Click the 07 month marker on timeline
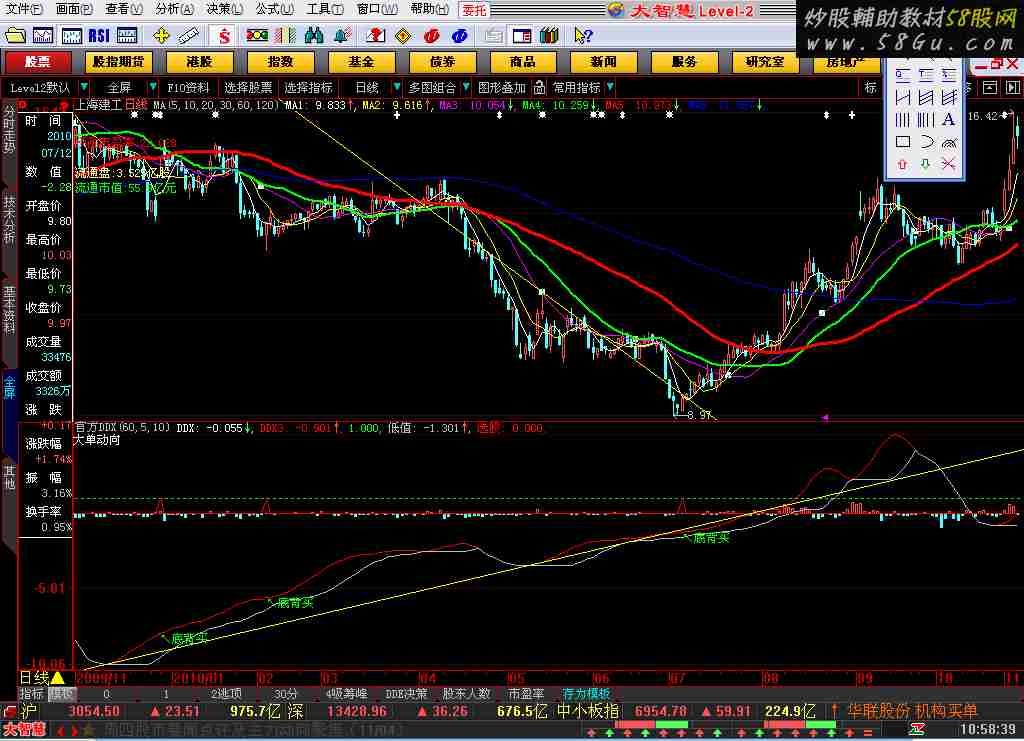 coord(677,678)
